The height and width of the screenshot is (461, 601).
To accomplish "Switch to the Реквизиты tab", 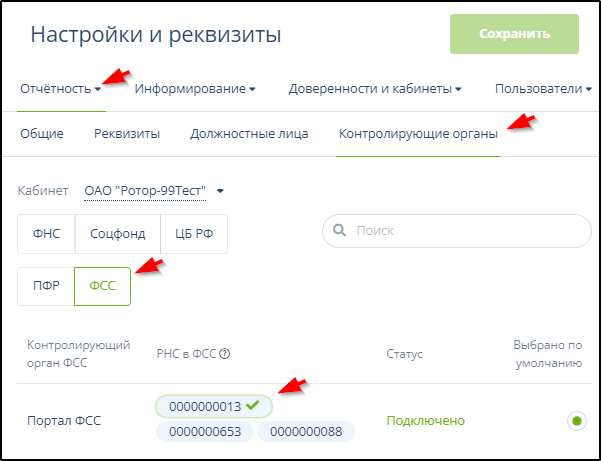I will [x=127, y=133].
